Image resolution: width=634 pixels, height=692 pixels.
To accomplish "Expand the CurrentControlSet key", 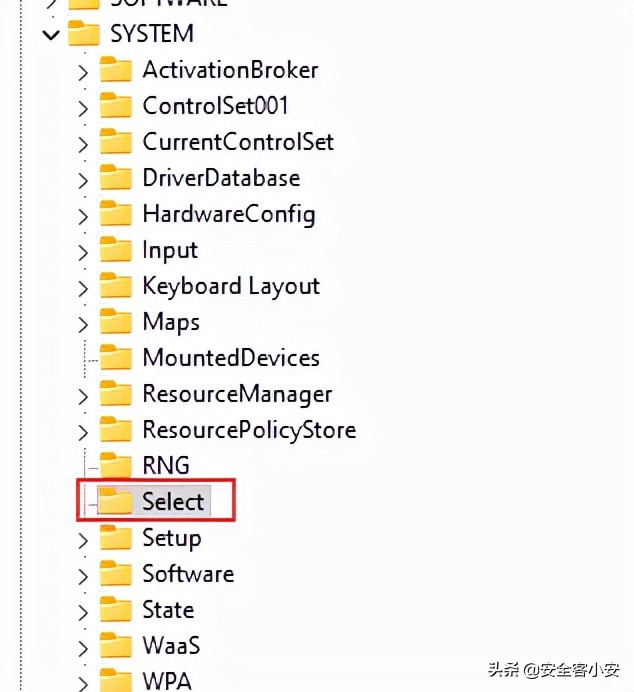I will click(x=83, y=143).
